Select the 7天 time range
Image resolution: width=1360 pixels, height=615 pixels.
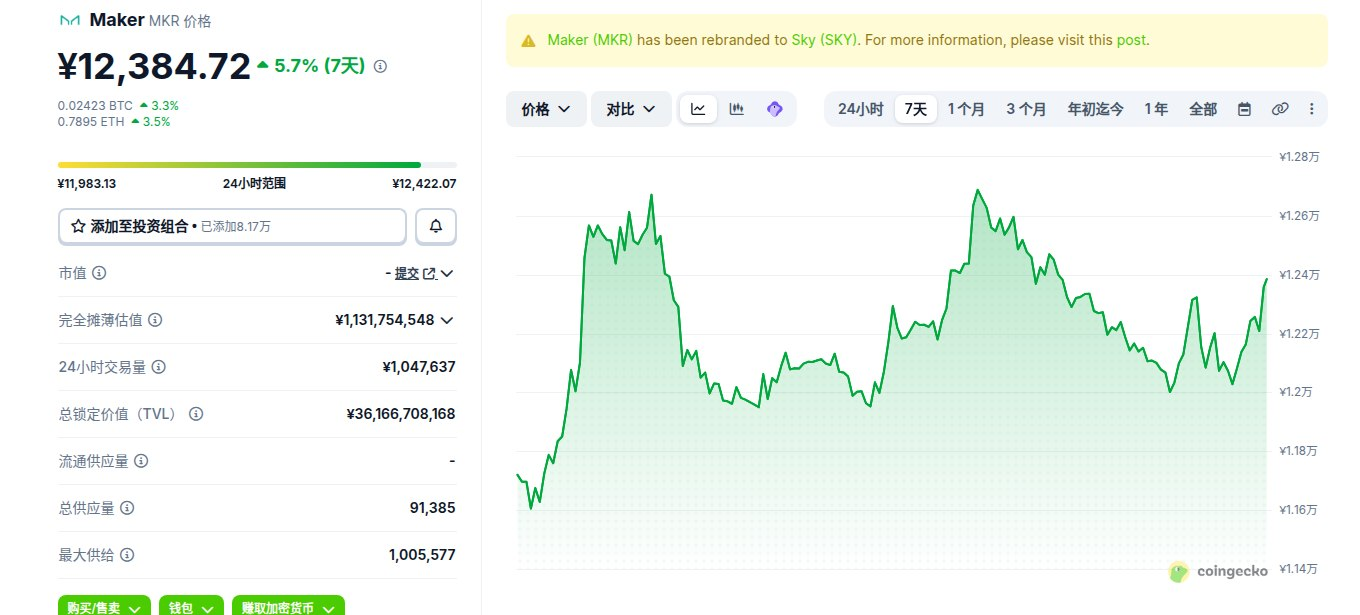point(916,109)
